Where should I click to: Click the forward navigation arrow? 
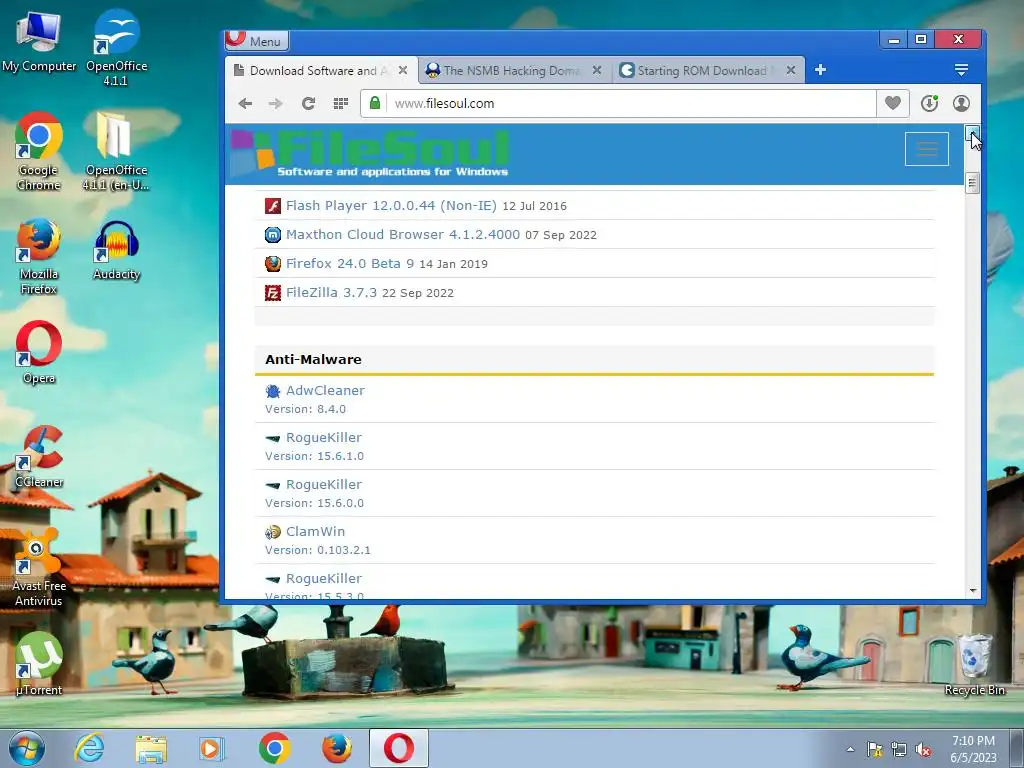point(276,103)
